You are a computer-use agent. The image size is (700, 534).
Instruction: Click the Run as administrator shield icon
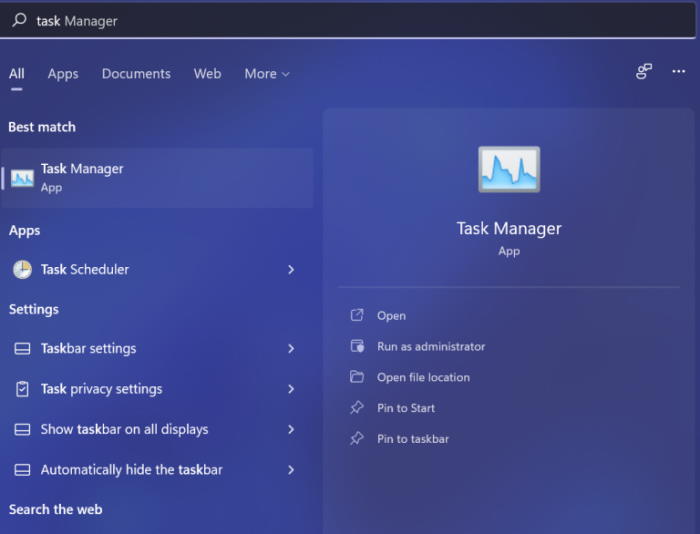[x=357, y=346]
